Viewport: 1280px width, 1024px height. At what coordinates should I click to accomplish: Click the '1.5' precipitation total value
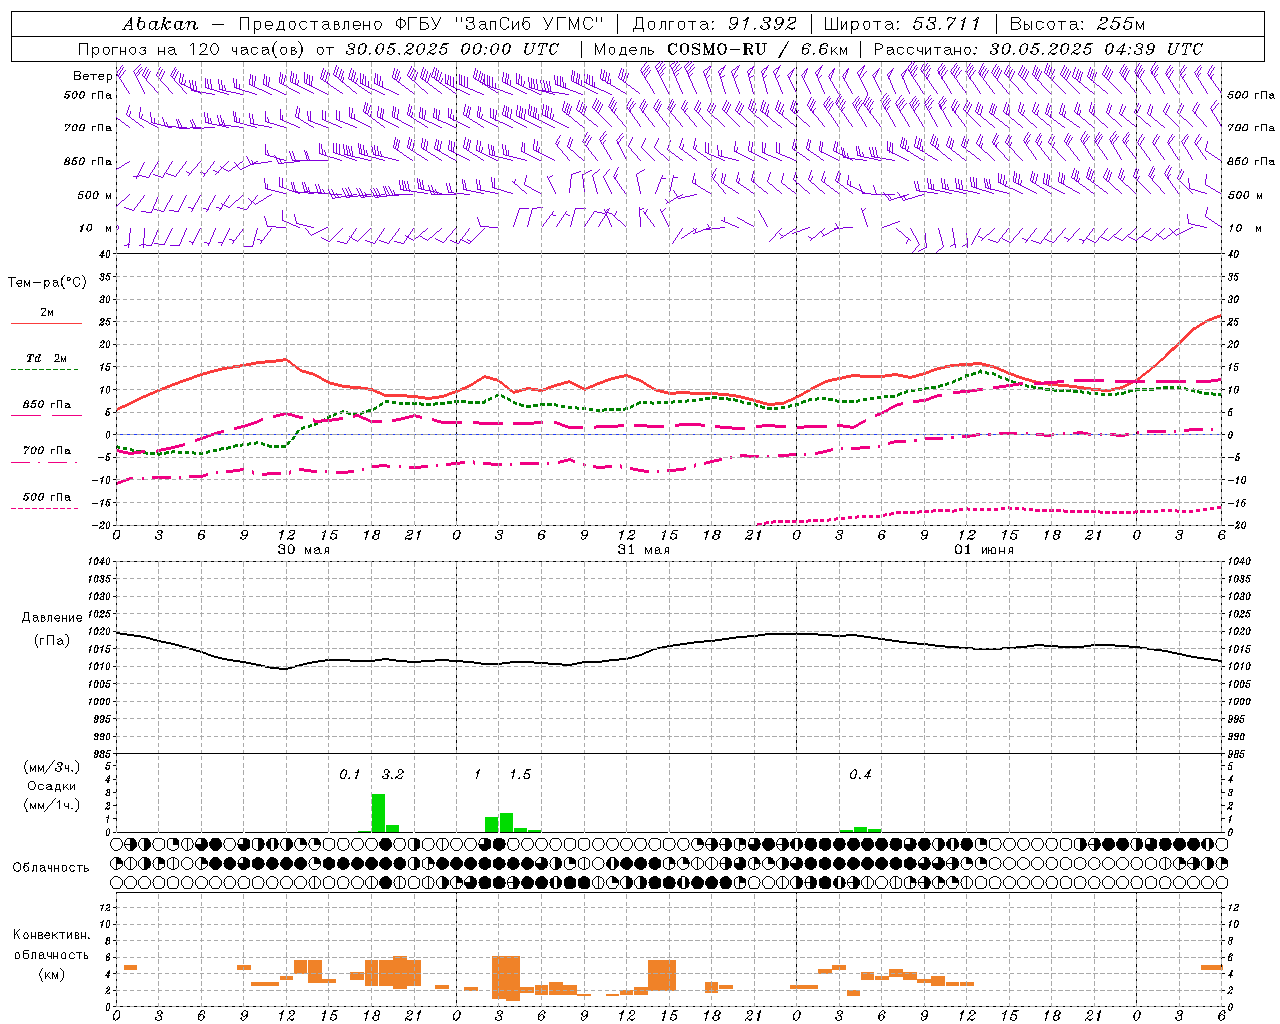(x=520, y=775)
